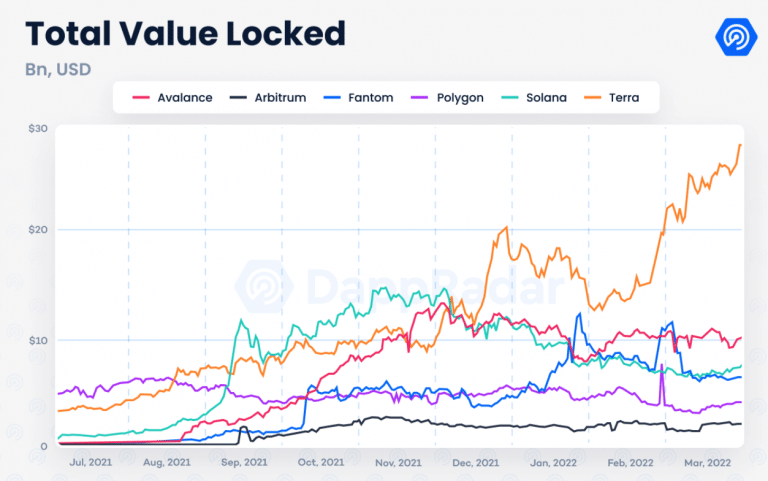Click the orange Terra color marker
Viewport: 768px width, 481px height.
592,98
